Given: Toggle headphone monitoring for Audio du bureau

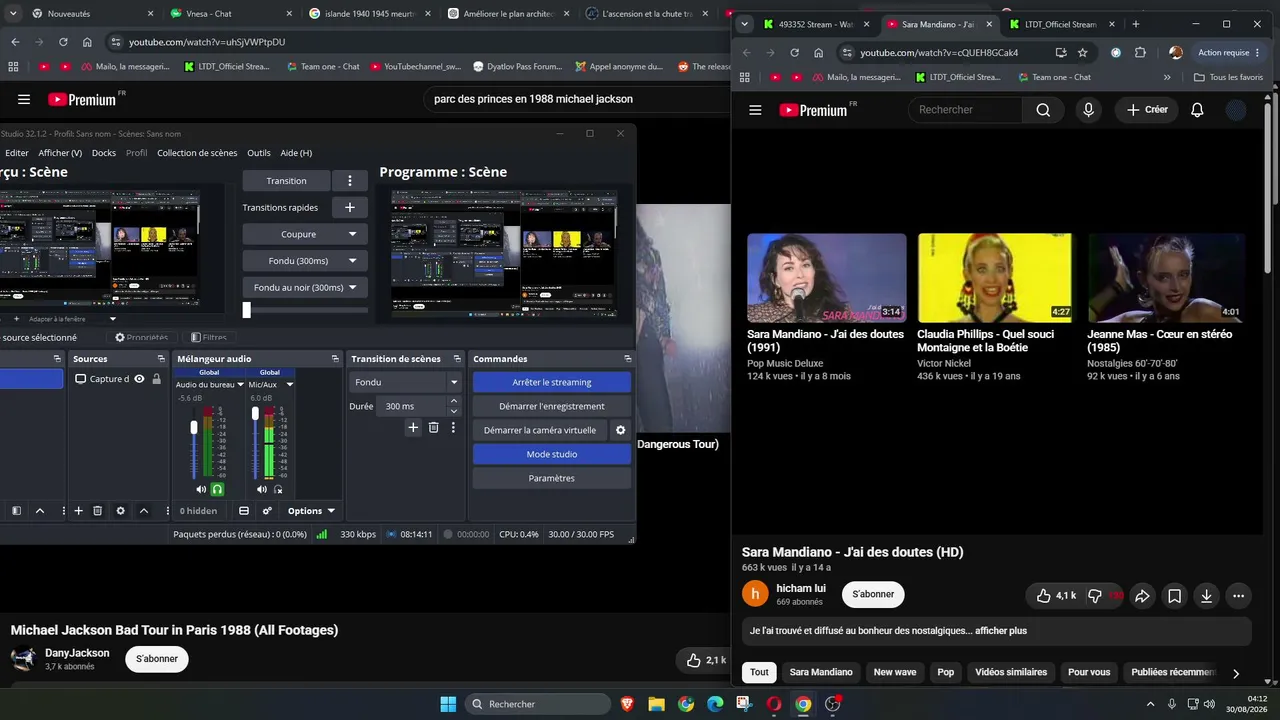Looking at the screenshot, I should [217, 489].
